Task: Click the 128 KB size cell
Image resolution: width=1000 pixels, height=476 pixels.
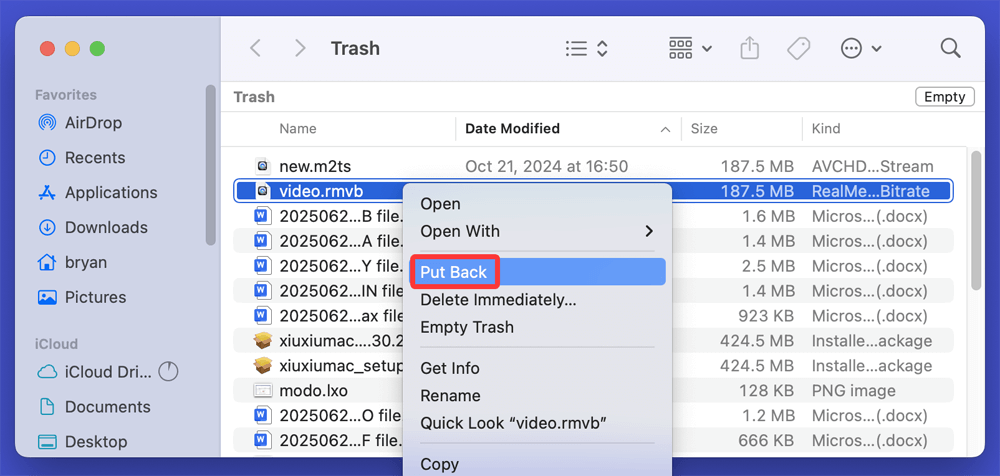Action: (766, 390)
